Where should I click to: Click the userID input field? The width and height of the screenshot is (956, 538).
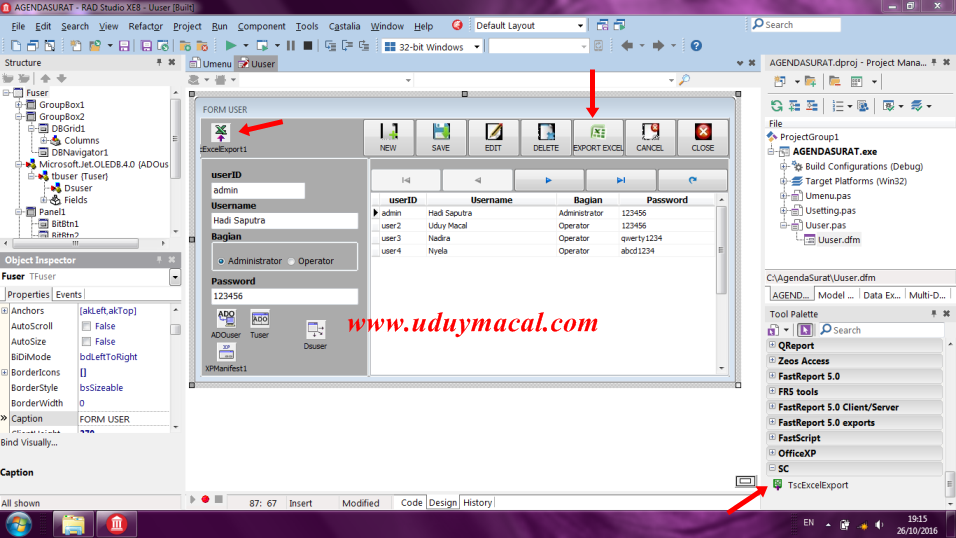[258, 190]
